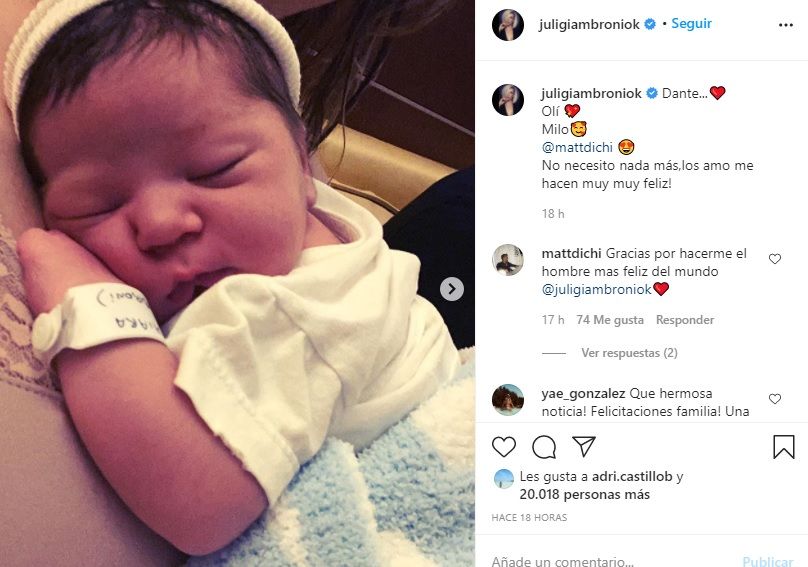Like mattdichi's comment with small heart
This screenshot has height=567, width=808.
[775, 259]
